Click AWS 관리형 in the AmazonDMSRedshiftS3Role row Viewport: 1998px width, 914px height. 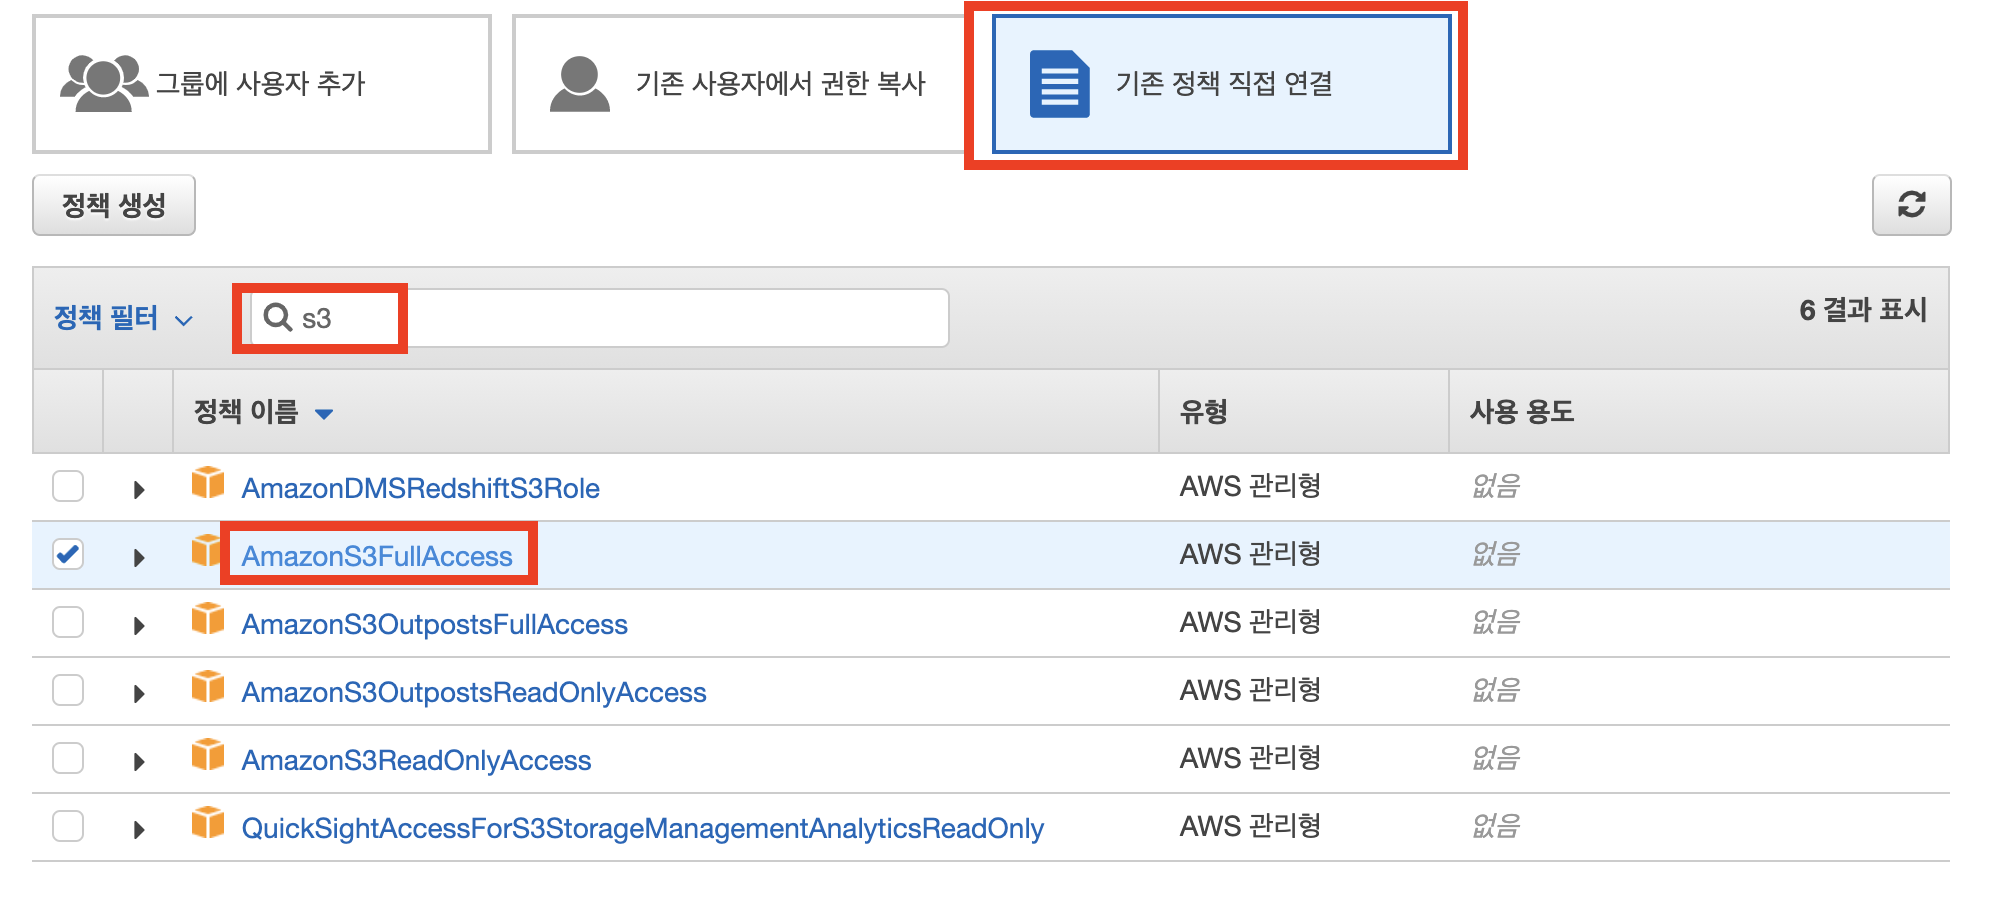coord(1250,486)
